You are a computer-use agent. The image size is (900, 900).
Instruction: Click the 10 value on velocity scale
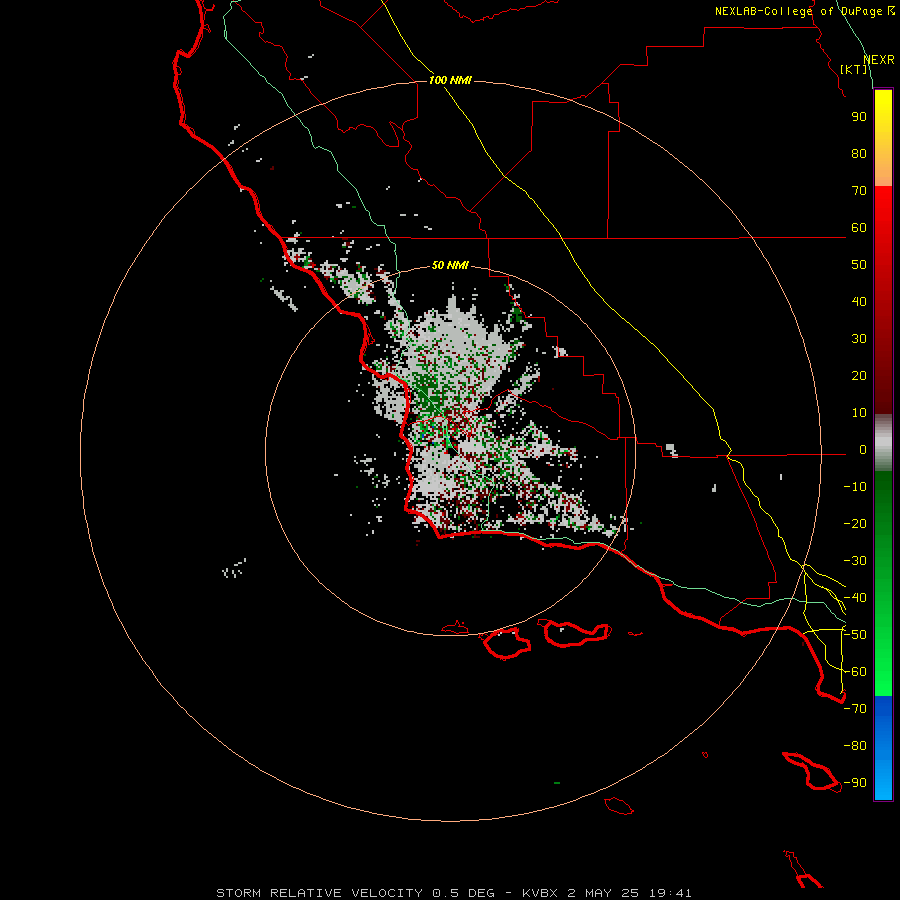click(859, 413)
